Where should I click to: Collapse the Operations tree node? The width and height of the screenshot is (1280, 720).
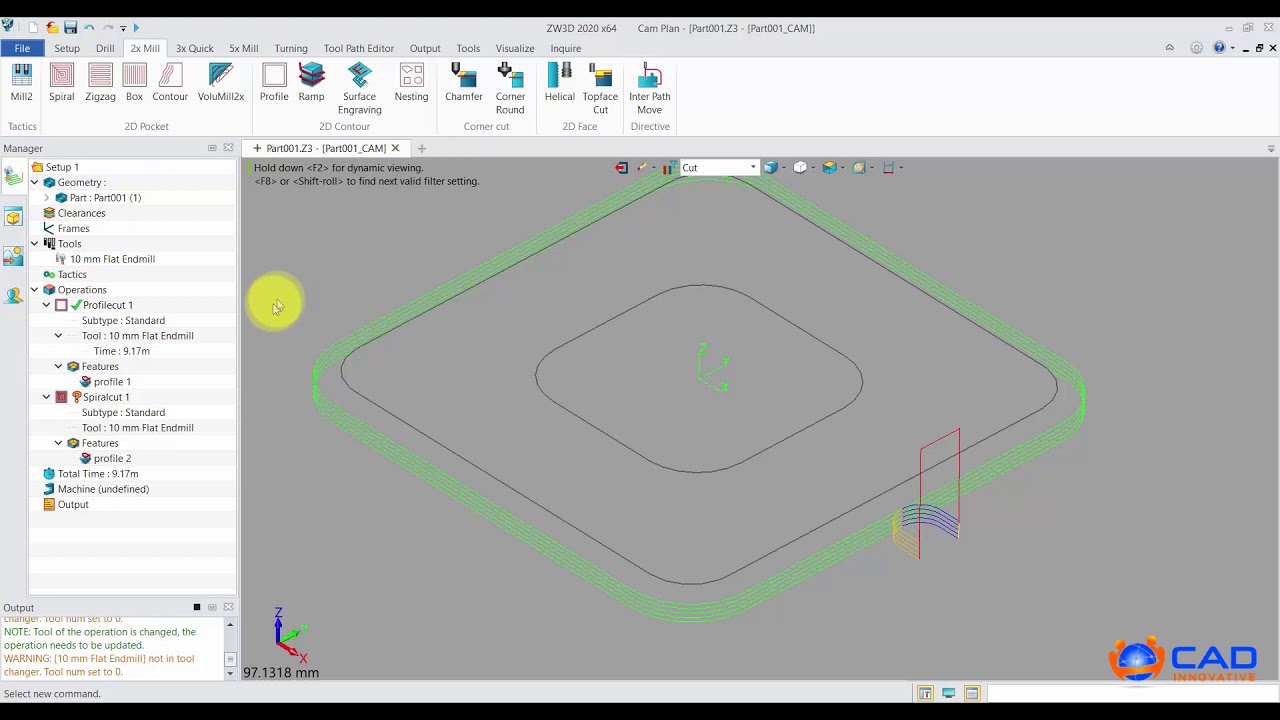click(x=34, y=290)
